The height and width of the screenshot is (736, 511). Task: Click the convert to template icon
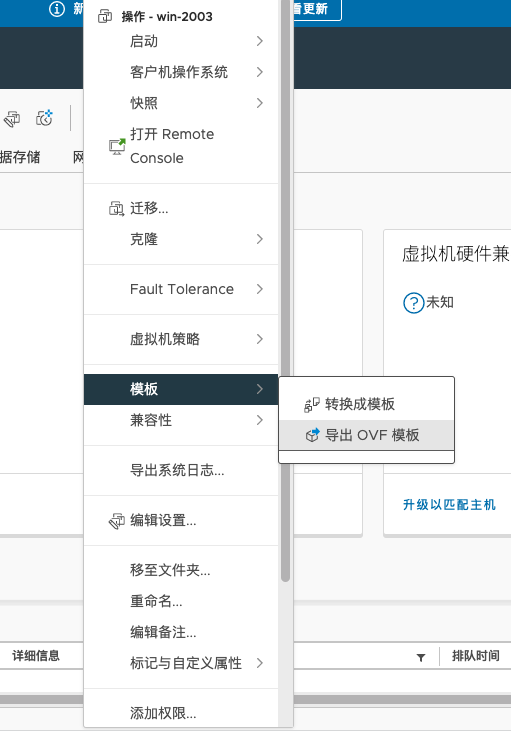[x=312, y=404]
